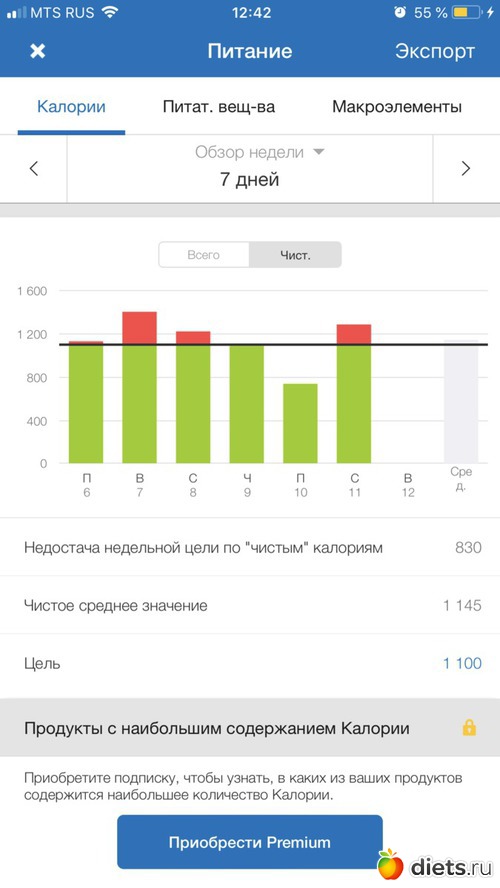The width and height of the screenshot is (500, 888).
Task: Tap the dropdown triangle beside Обзор недели
Action: pos(319,152)
